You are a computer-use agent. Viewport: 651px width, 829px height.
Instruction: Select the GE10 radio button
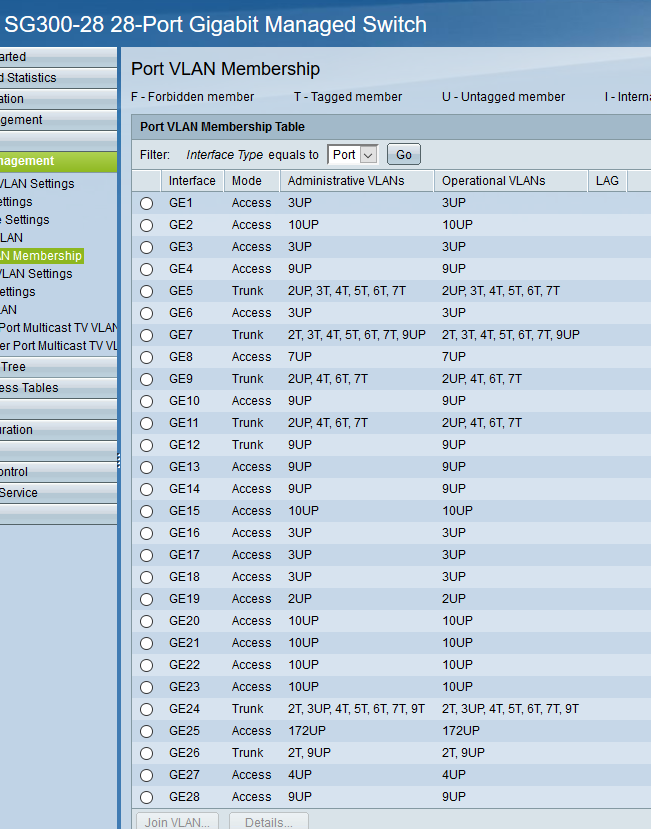coord(146,401)
